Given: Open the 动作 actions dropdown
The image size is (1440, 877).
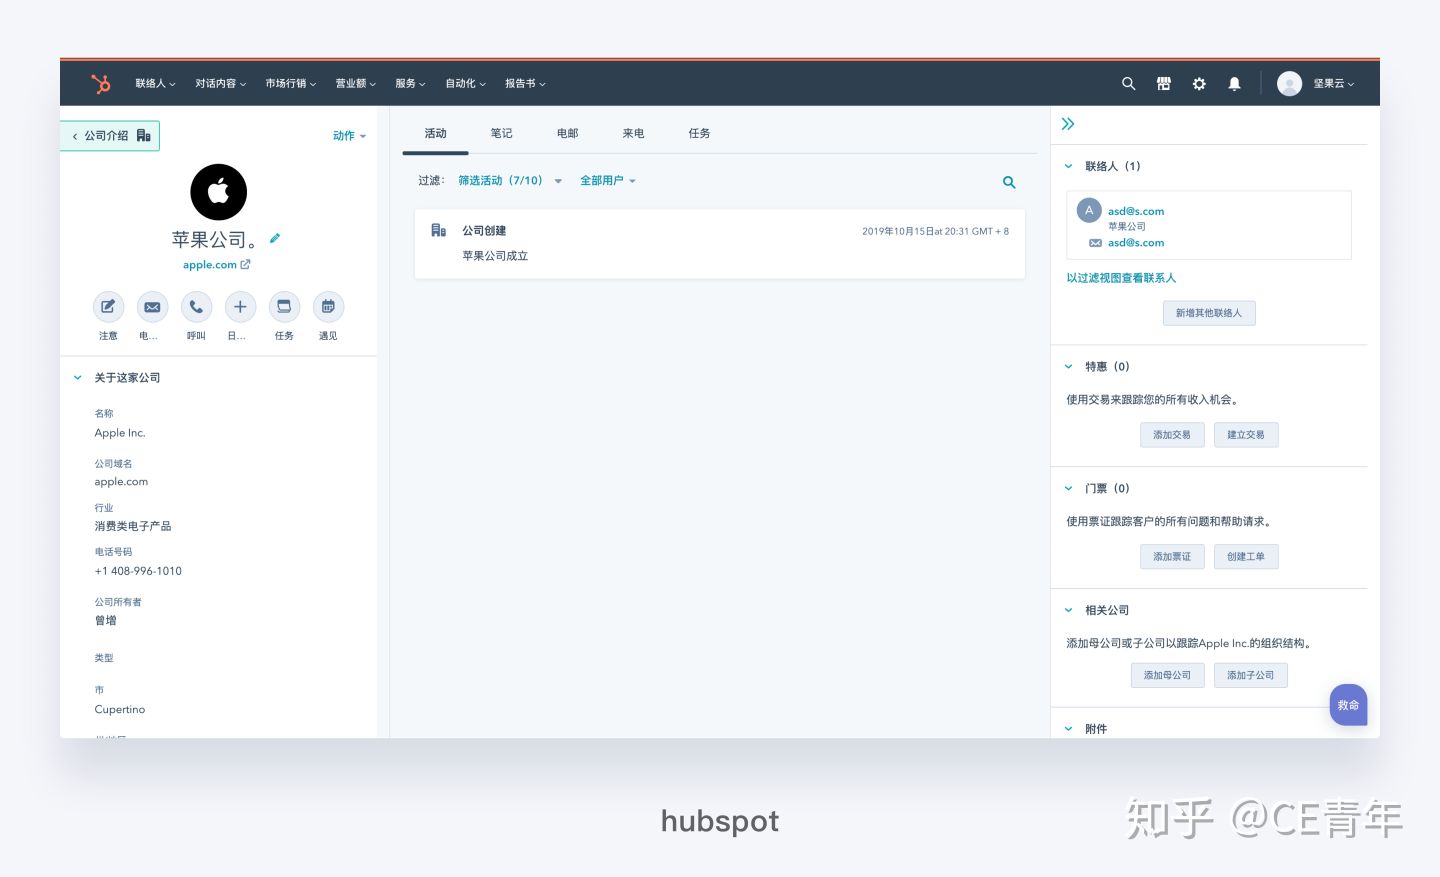Looking at the screenshot, I should (349, 136).
